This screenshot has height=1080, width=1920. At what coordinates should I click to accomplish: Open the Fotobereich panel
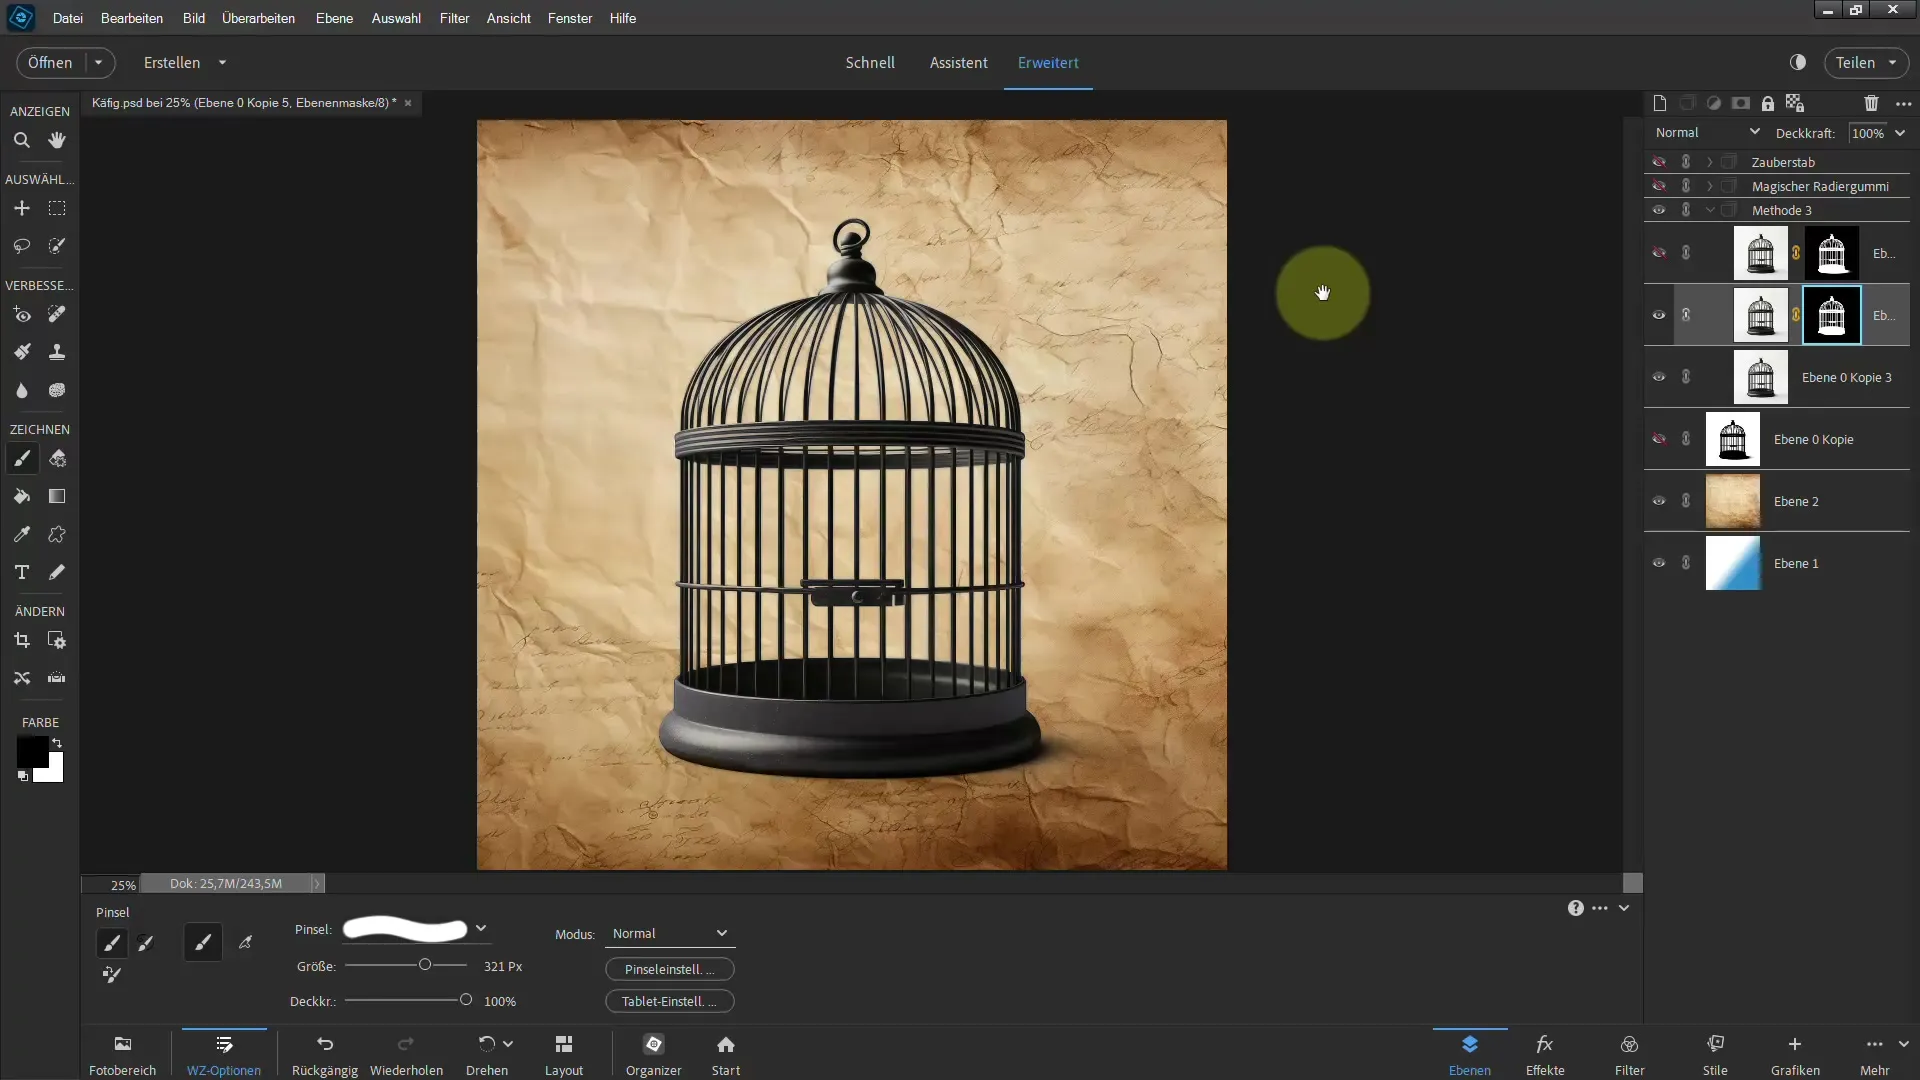[x=123, y=1054]
